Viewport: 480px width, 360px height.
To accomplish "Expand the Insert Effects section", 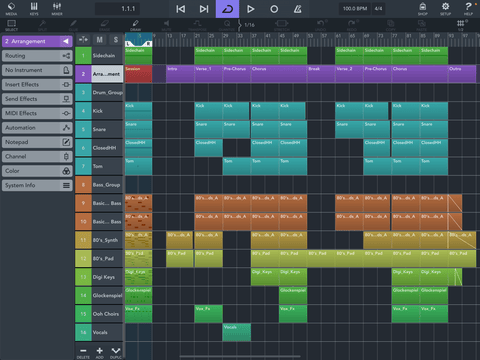I will pos(37,84).
